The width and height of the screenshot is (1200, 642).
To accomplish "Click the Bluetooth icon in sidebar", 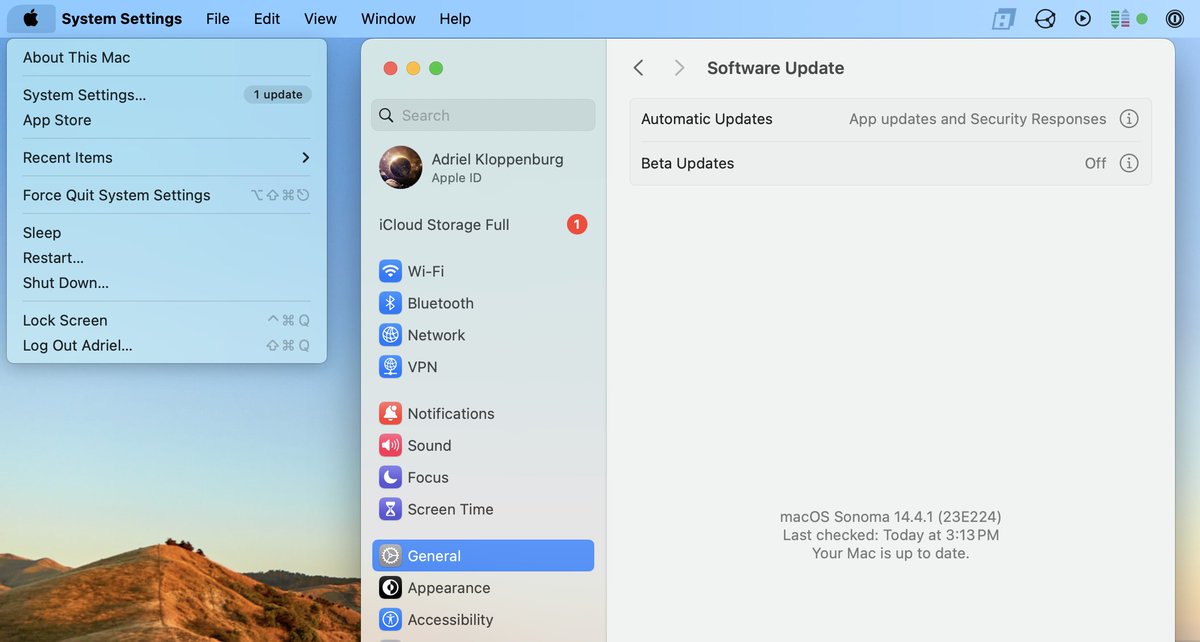I will tap(390, 303).
